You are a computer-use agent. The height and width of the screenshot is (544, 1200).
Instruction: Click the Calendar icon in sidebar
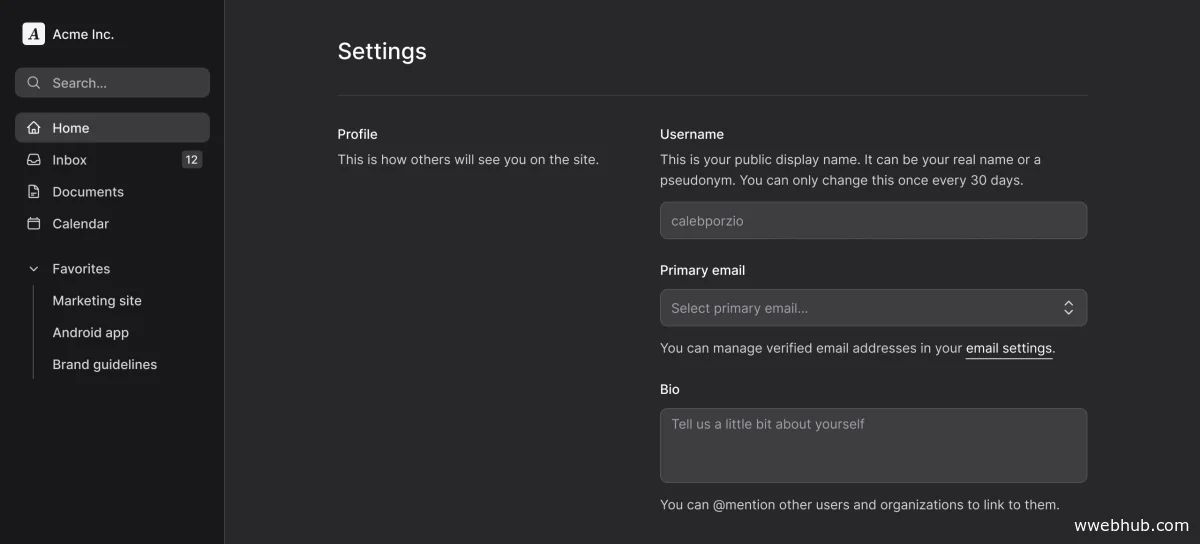click(x=34, y=224)
